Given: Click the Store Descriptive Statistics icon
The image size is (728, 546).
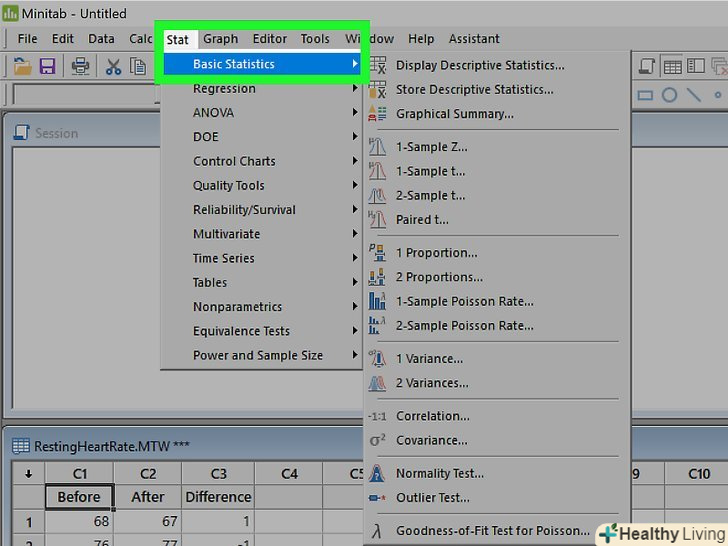Looking at the screenshot, I should pos(377,89).
